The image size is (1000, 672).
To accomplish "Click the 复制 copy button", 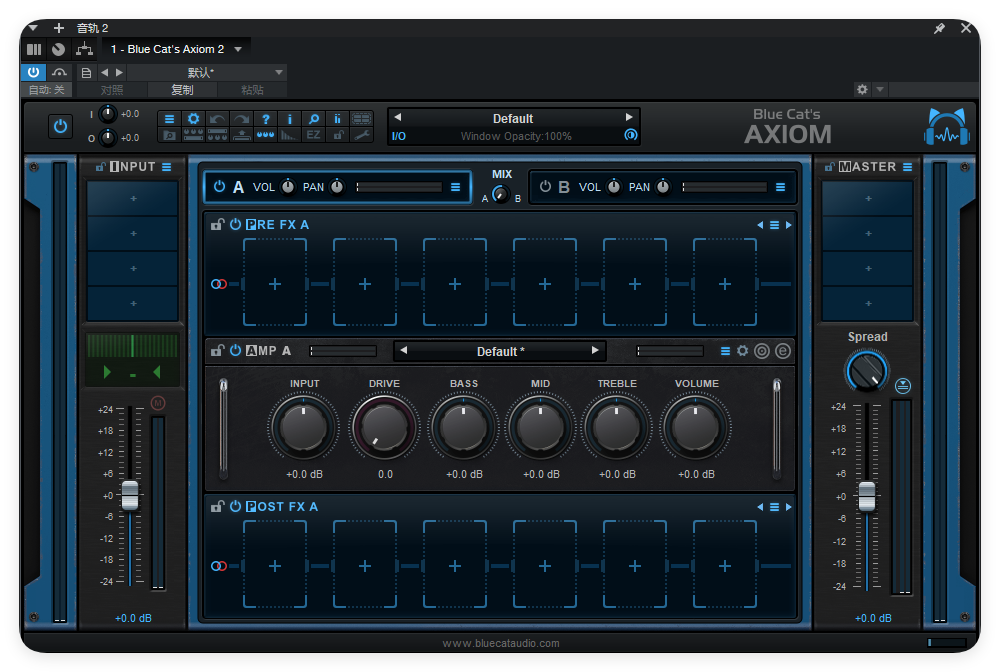I will click(x=182, y=90).
